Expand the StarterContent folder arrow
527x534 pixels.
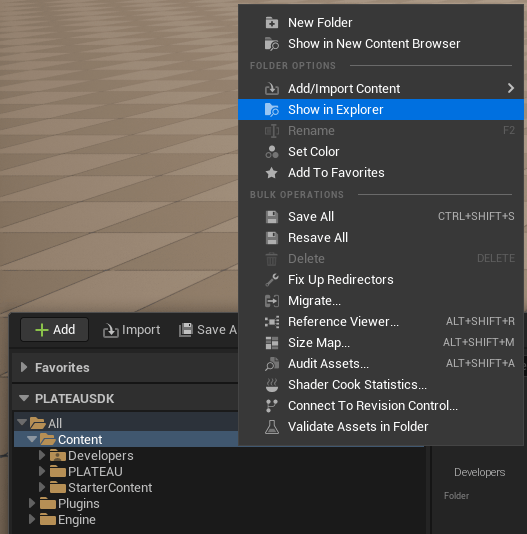tap(42, 487)
